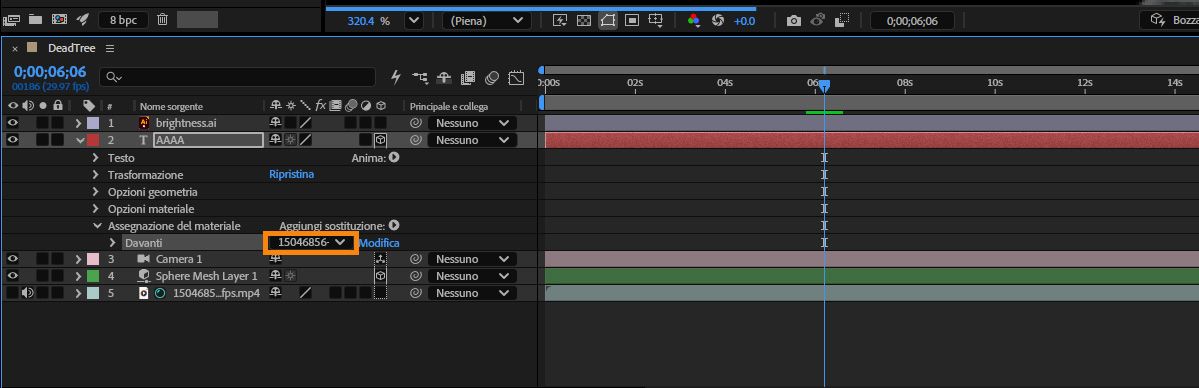Open the composition mini-flowchart icon

[x=420, y=77]
